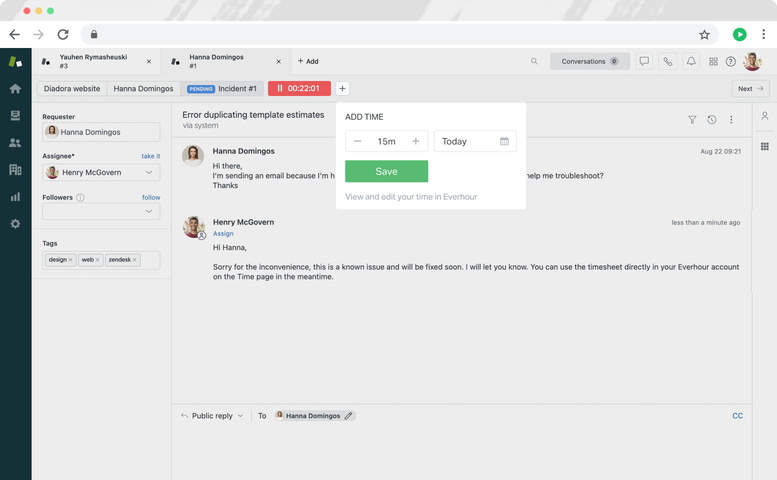The height and width of the screenshot is (480, 777).
Task: Click Henry McGovern message avatar
Action: [x=193, y=227]
